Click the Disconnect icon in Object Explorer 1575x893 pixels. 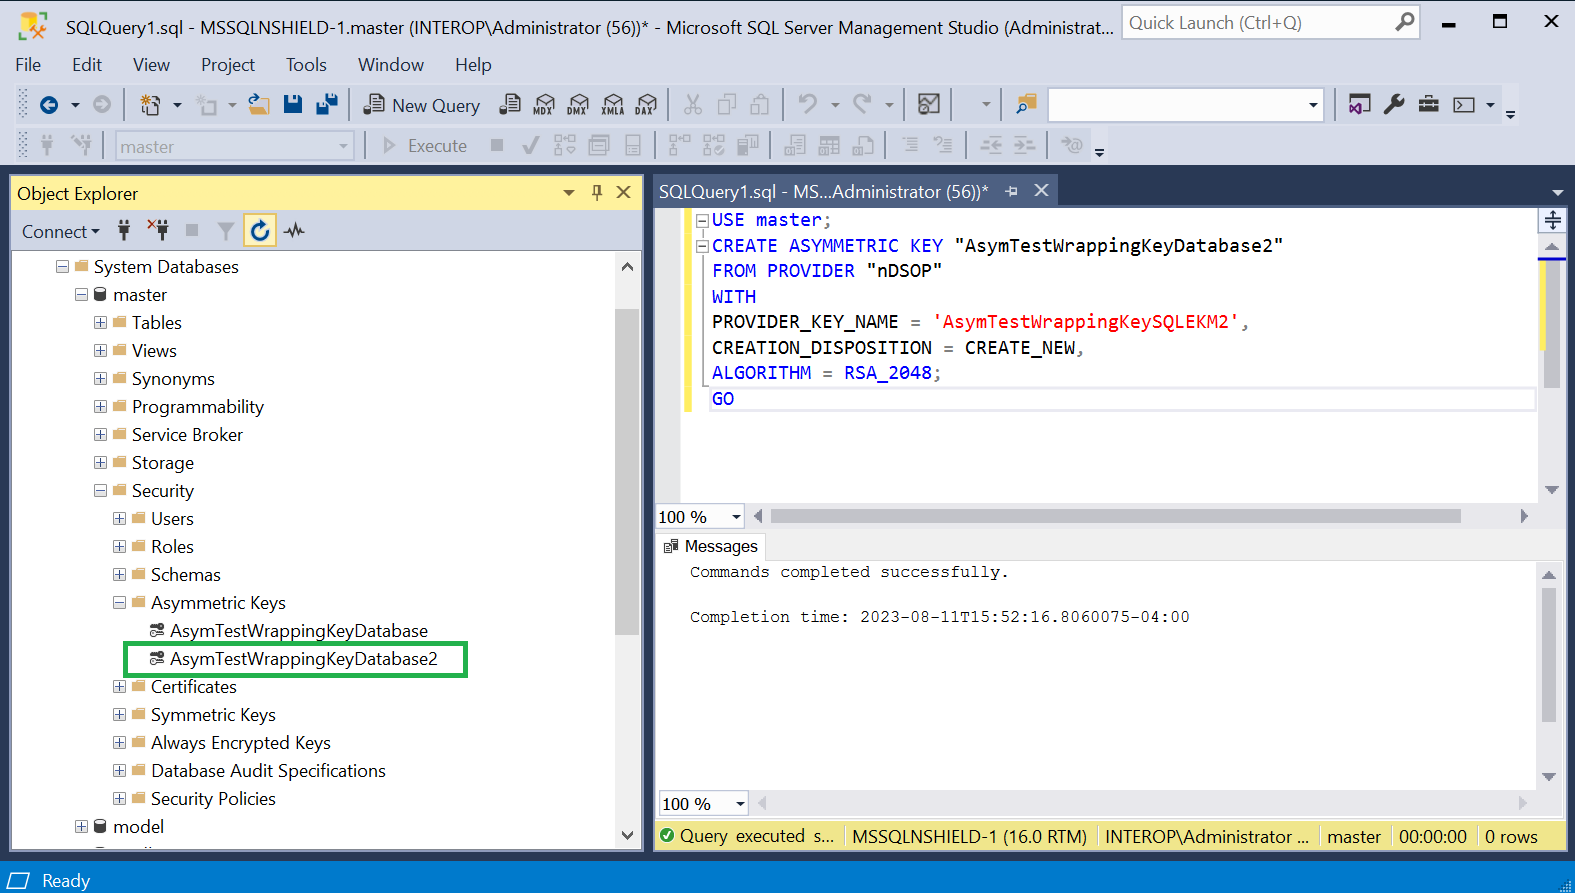pos(158,230)
